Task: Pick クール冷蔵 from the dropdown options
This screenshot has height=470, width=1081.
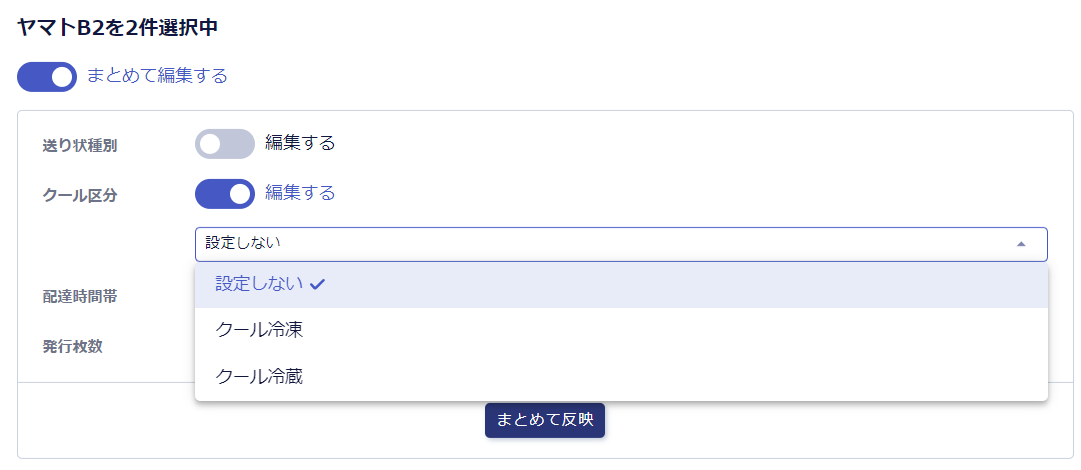Action: (260, 377)
